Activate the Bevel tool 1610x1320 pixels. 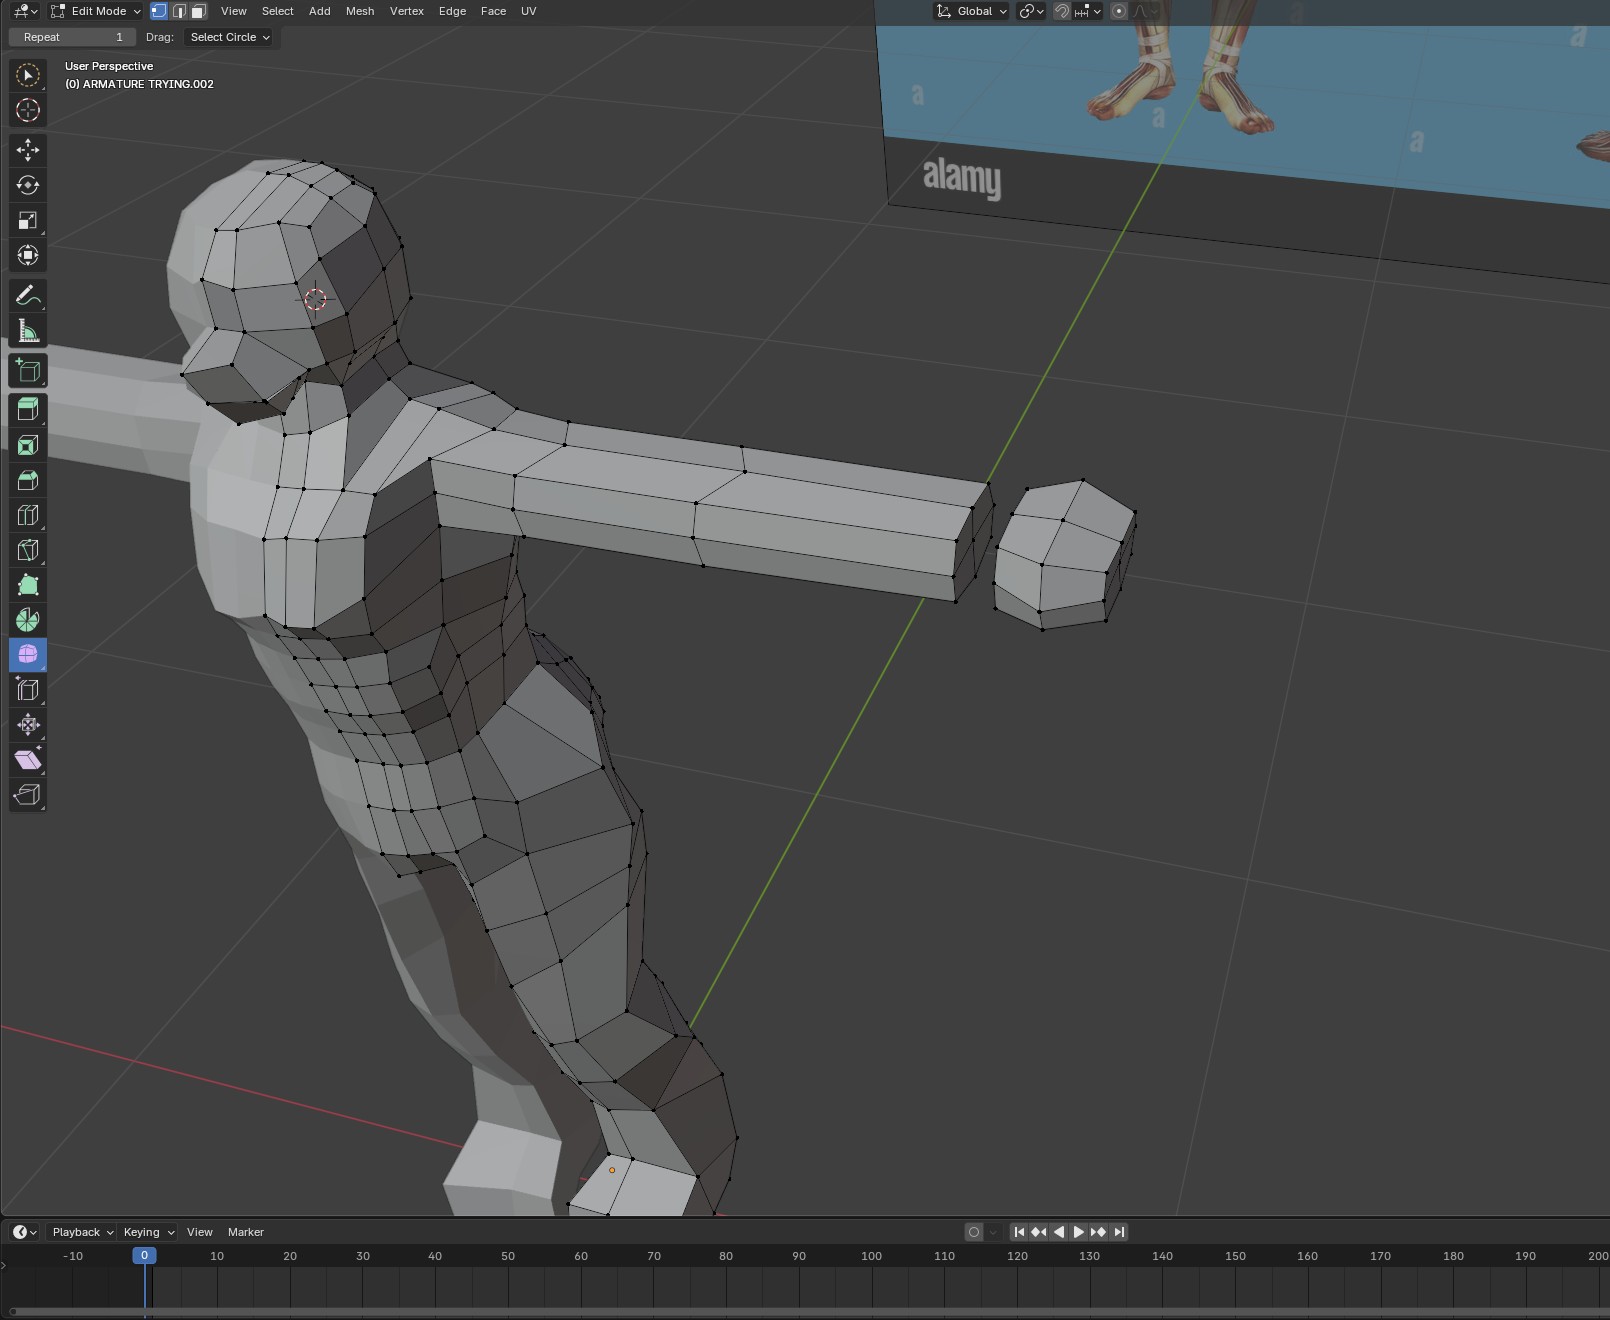point(27,480)
